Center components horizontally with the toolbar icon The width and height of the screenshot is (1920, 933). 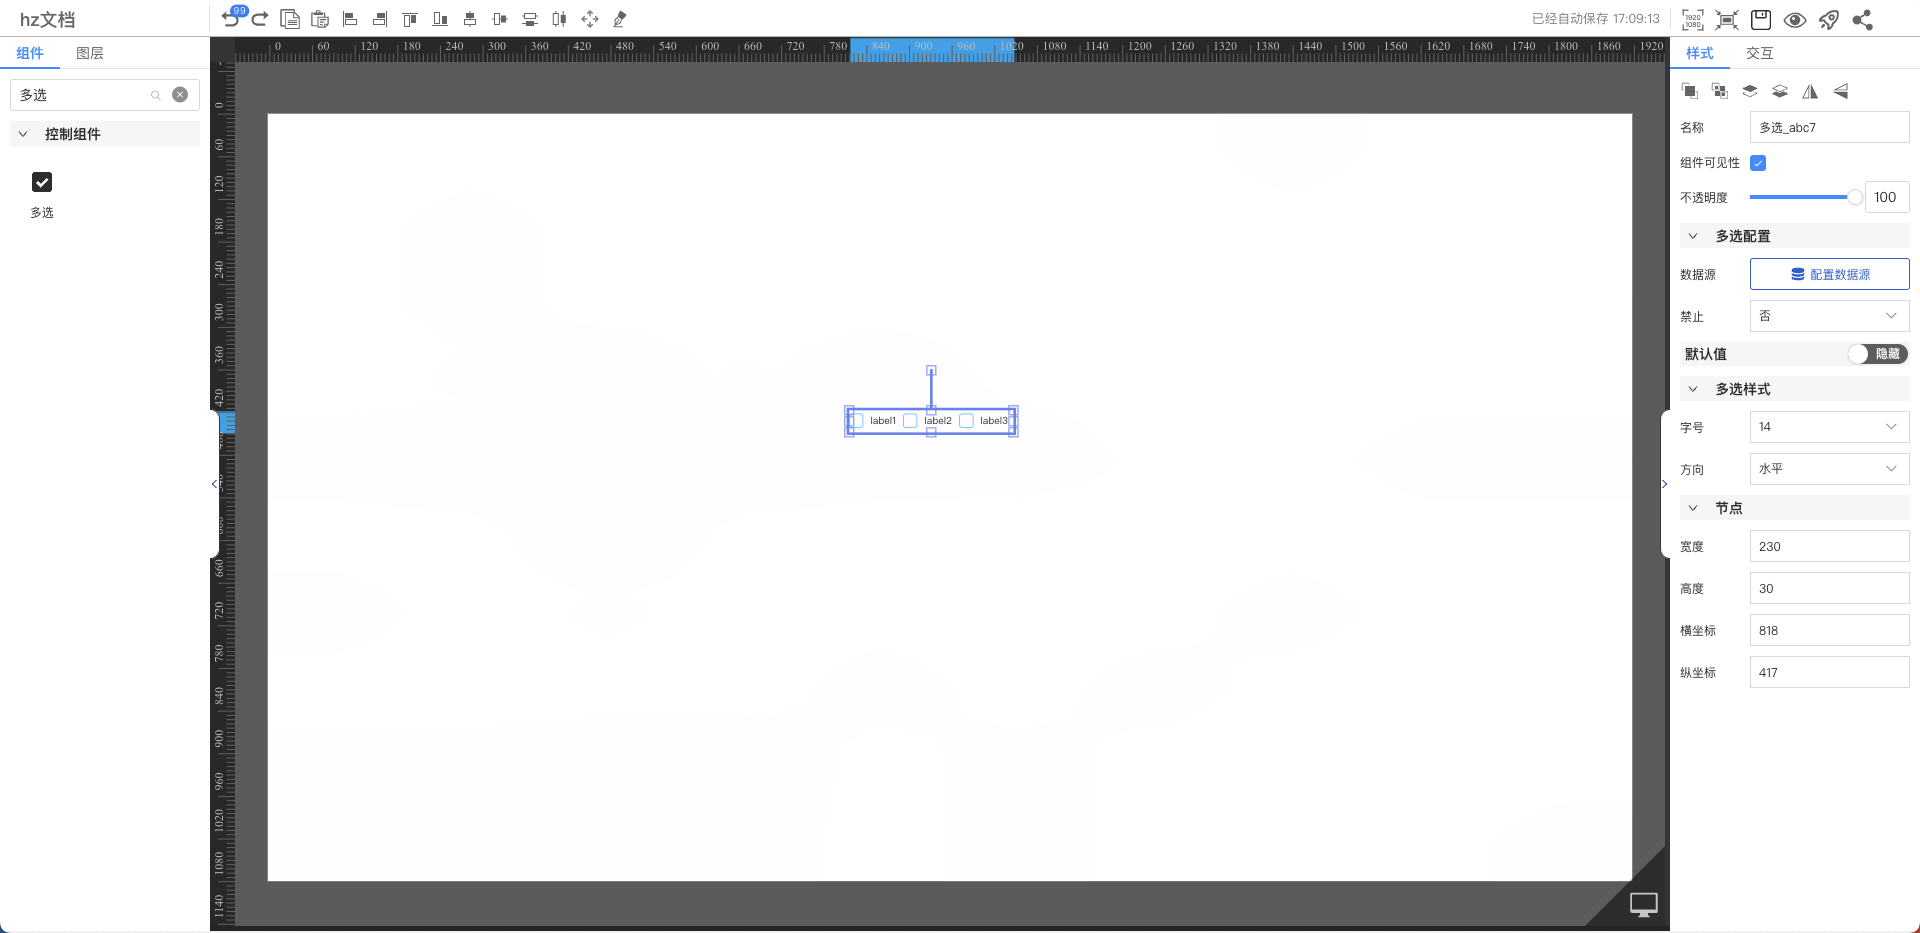coord(500,19)
